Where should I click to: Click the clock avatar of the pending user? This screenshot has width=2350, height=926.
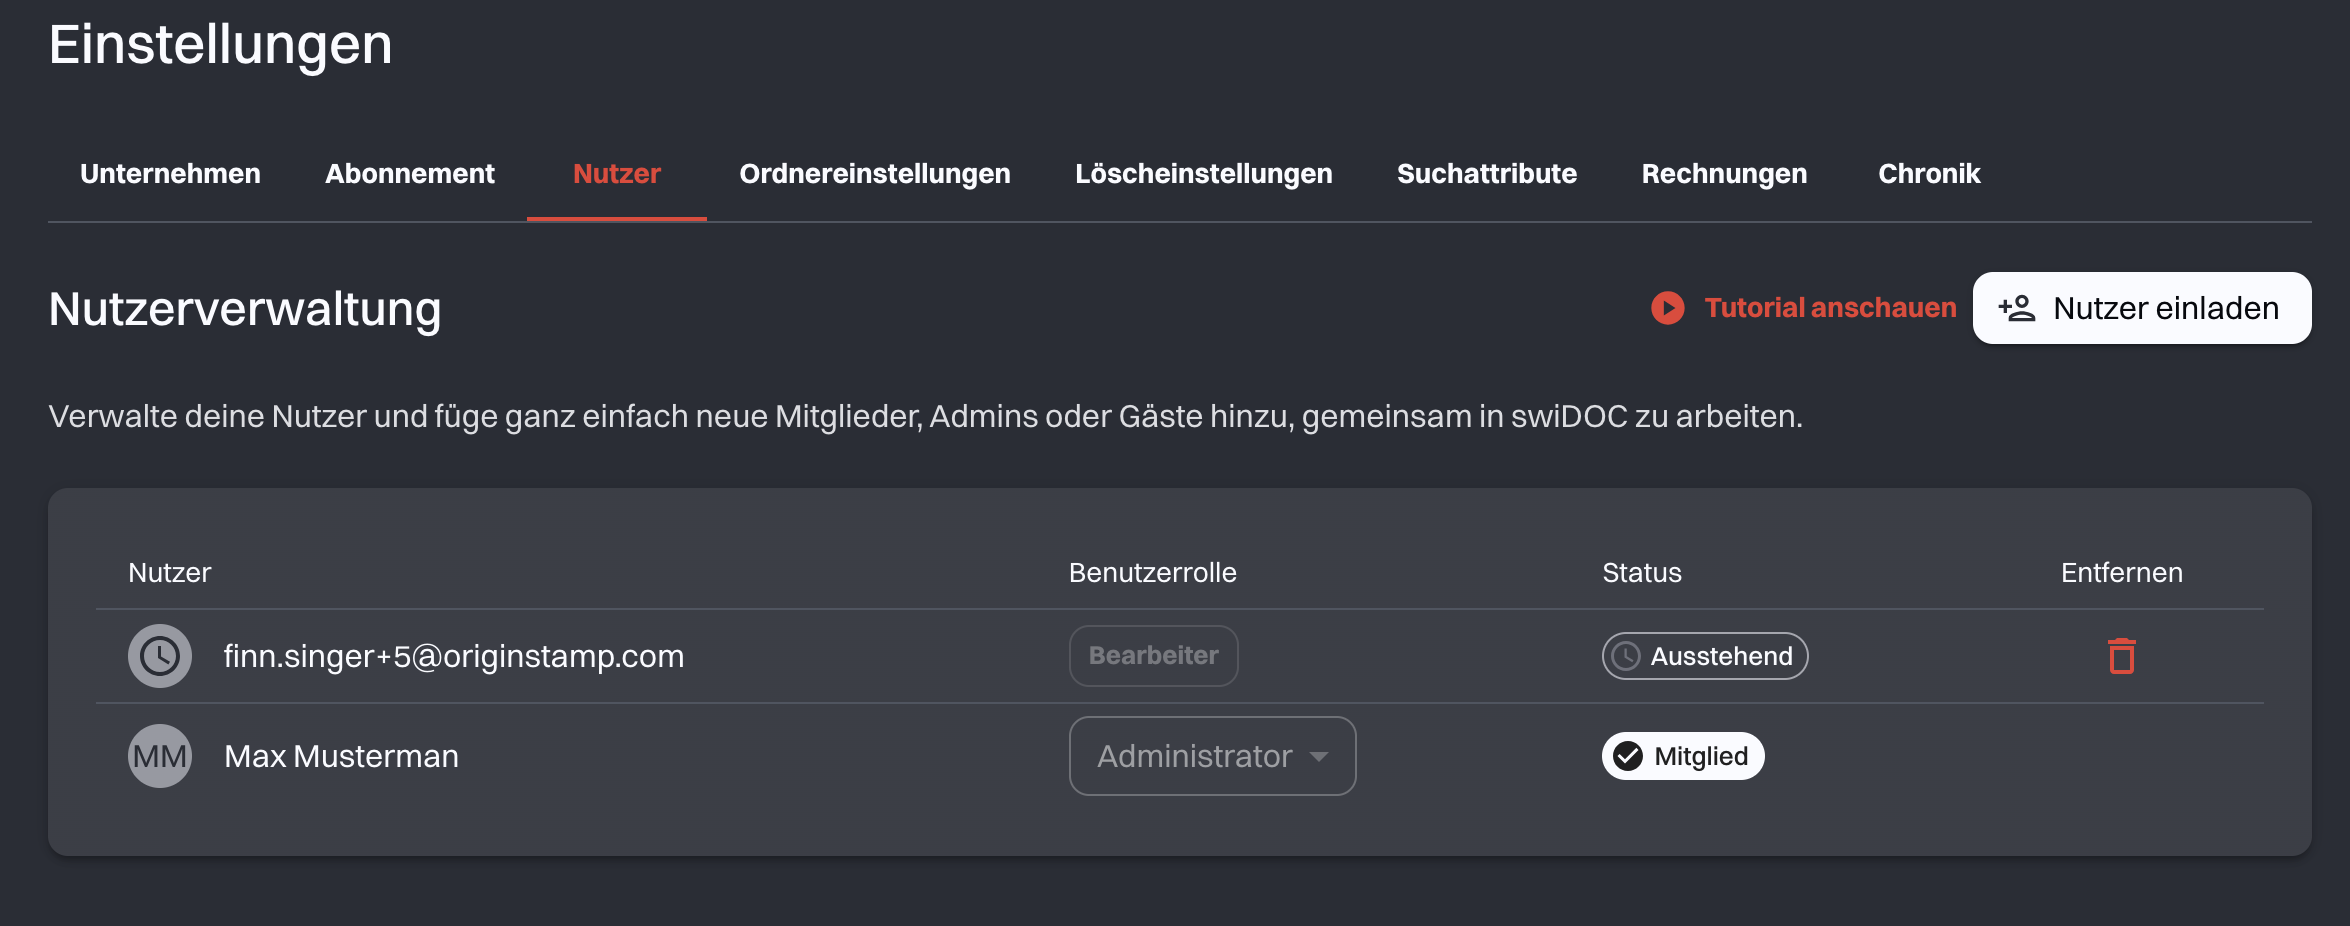[160, 656]
